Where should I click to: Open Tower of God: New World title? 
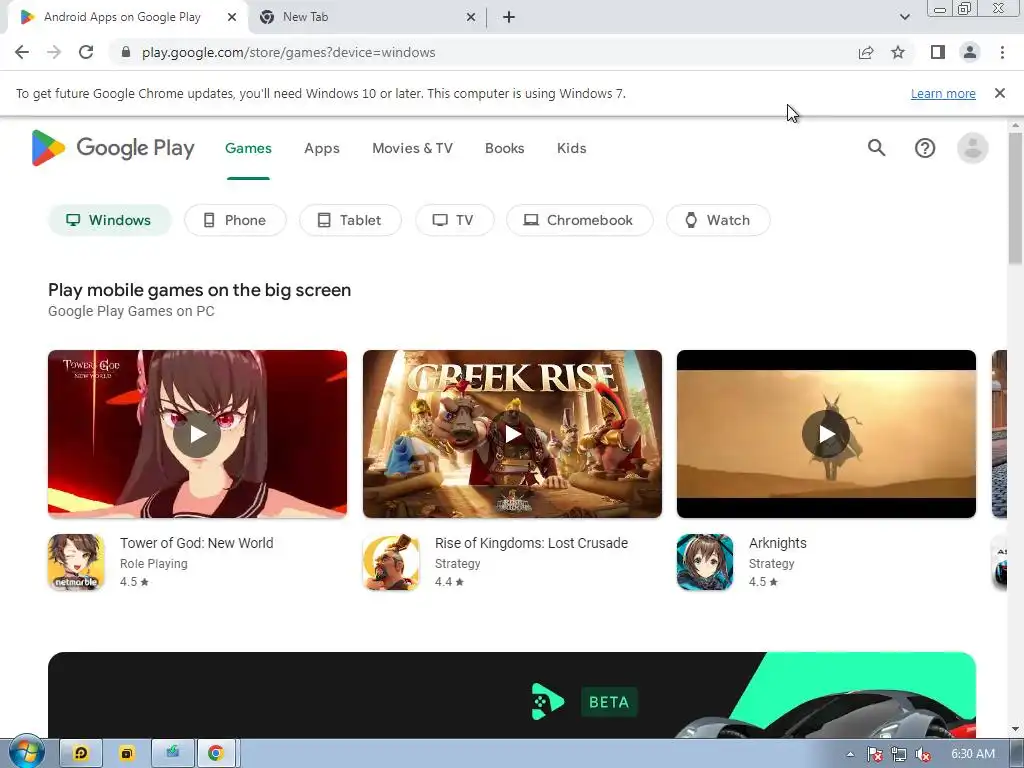(197, 543)
